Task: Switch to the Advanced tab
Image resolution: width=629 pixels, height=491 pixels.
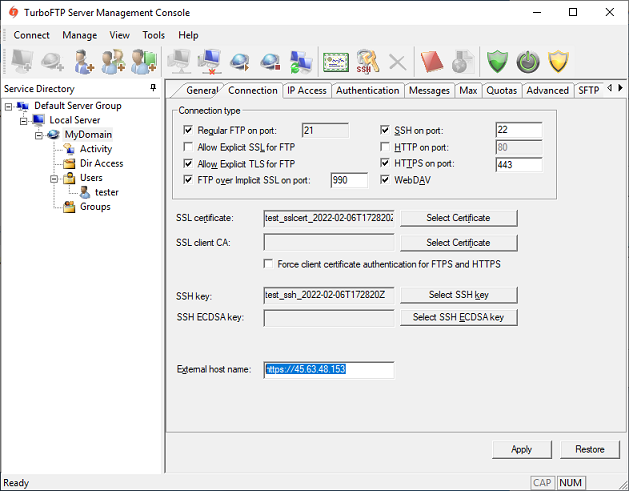Action: tap(548, 91)
